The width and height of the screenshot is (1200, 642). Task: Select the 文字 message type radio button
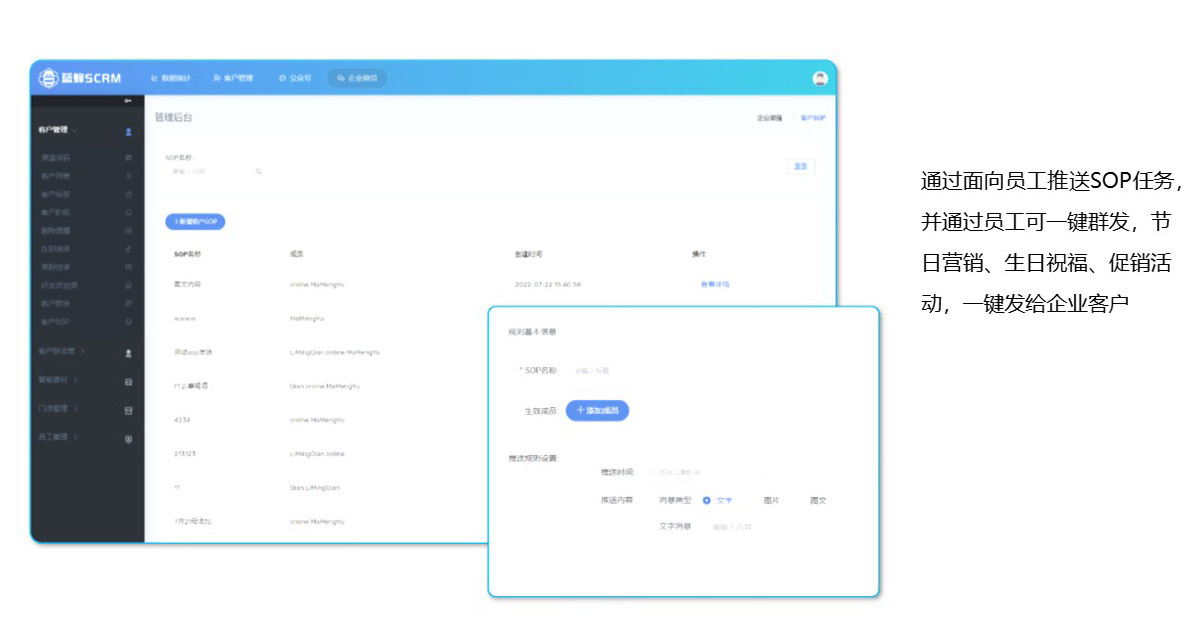[x=707, y=500]
